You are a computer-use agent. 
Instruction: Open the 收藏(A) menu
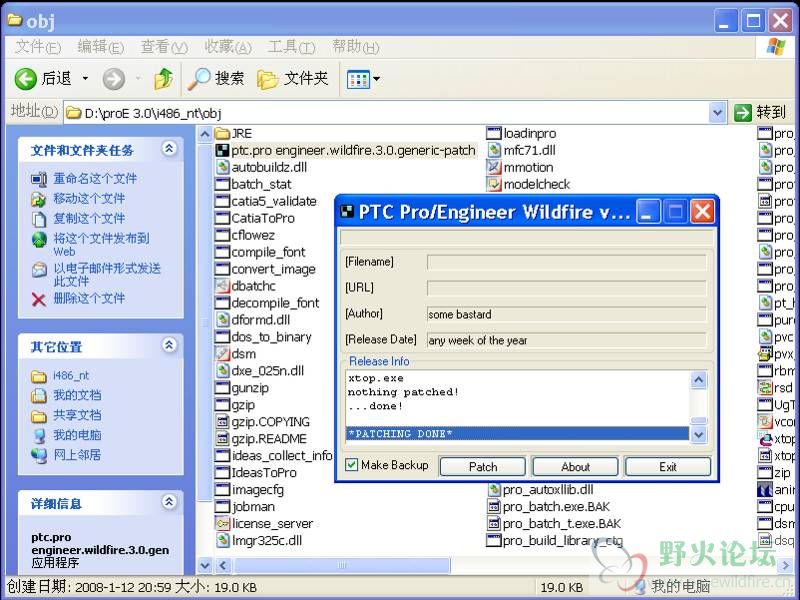(228, 47)
